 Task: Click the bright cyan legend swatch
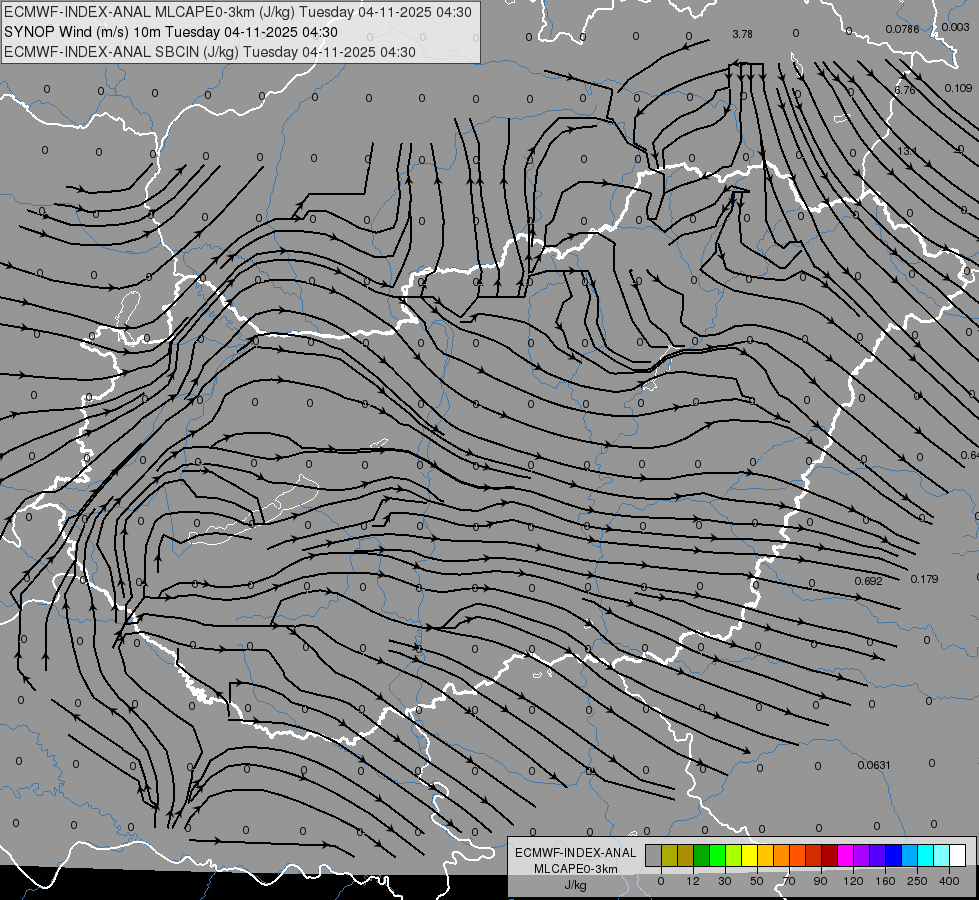pyautogui.click(x=926, y=855)
